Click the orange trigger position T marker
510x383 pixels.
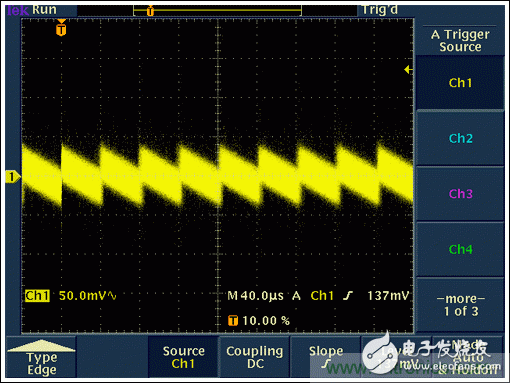(x=61, y=28)
